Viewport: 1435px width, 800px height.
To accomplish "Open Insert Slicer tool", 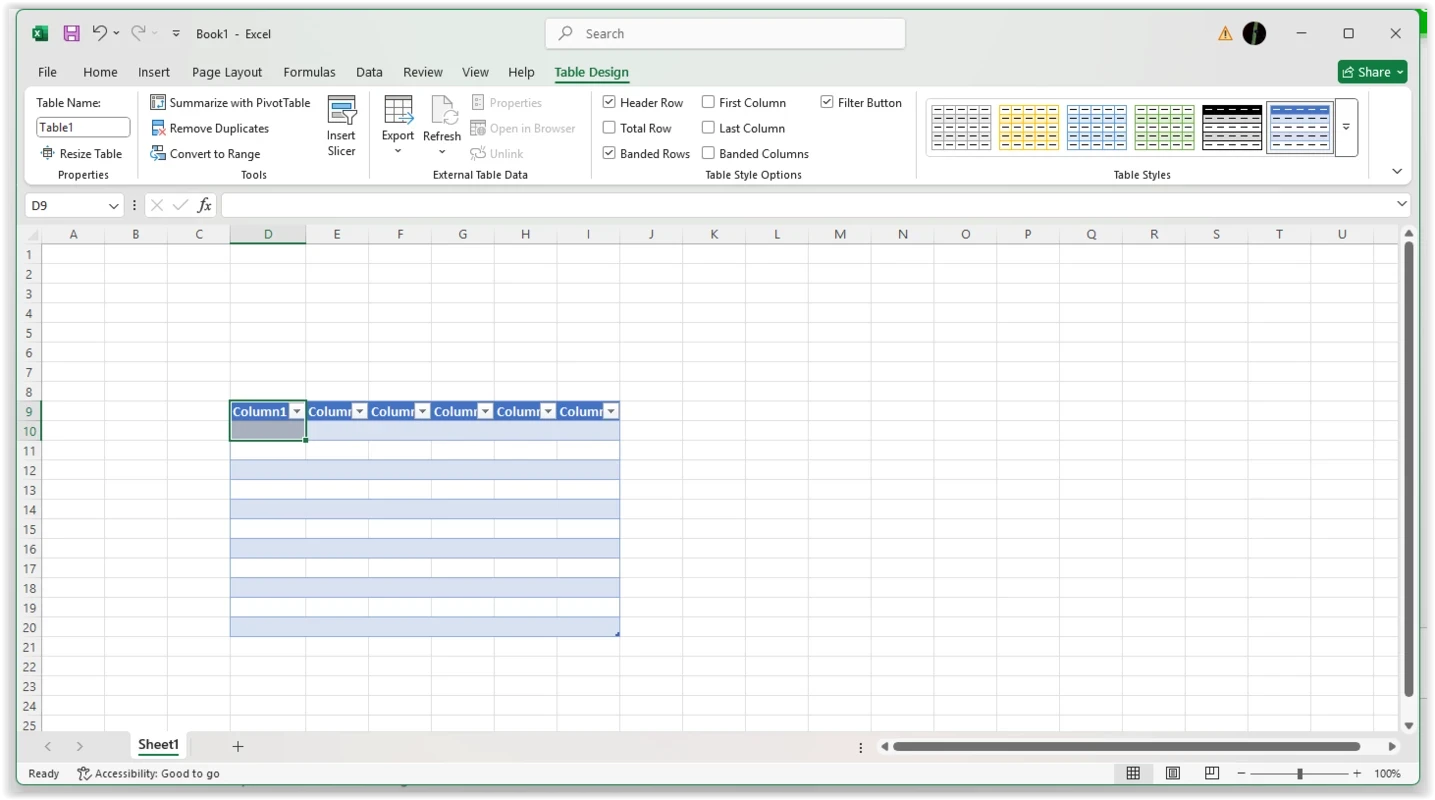I will click(341, 126).
